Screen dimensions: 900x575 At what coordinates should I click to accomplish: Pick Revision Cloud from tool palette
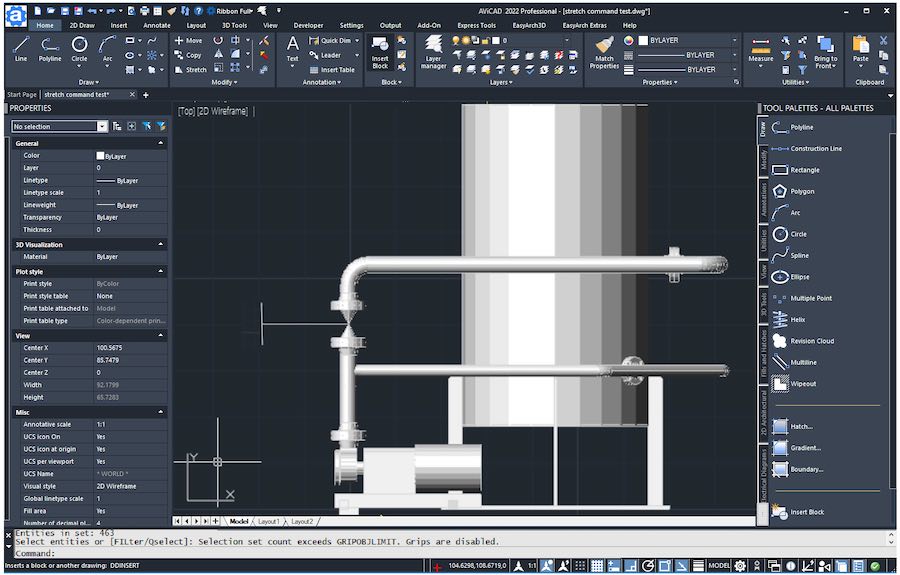click(x=811, y=341)
